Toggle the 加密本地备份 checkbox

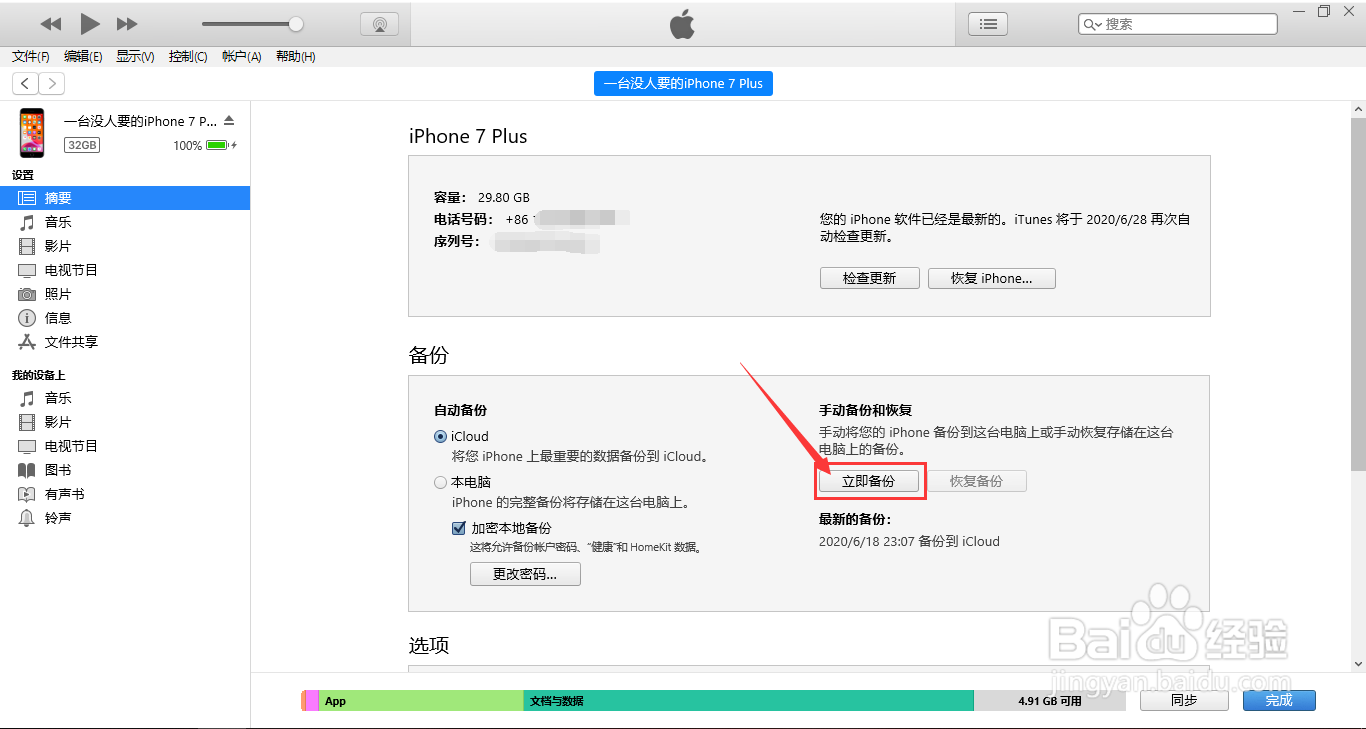459,528
